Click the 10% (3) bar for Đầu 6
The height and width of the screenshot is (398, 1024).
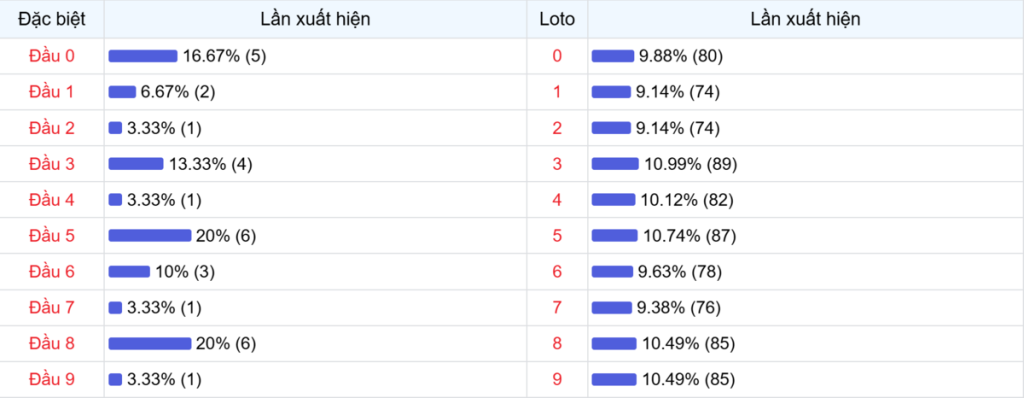pos(129,272)
